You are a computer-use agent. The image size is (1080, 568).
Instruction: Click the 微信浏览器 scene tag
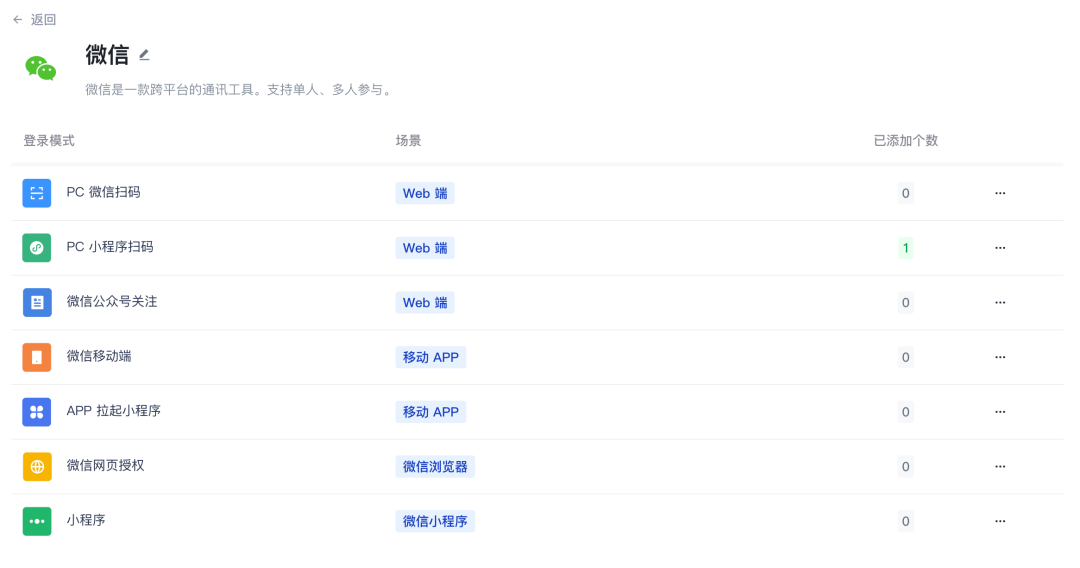(x=435, y=467)
